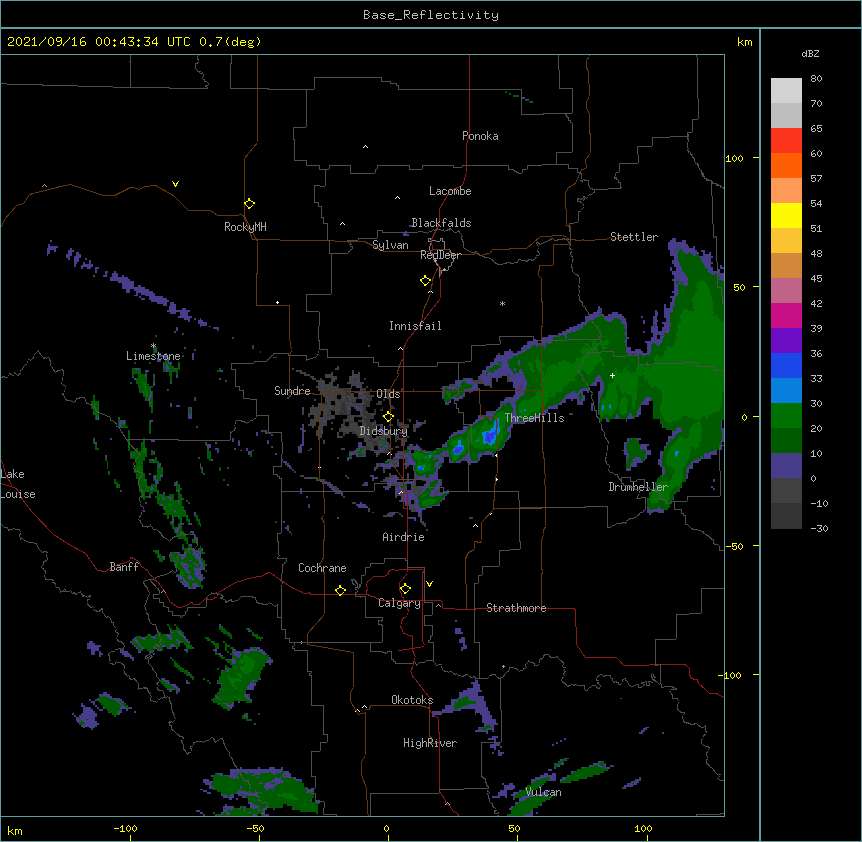This screenshot has height=842, width=862.
Task: Click the yellow diamond marker south of RedDeer
Action: 425,281
